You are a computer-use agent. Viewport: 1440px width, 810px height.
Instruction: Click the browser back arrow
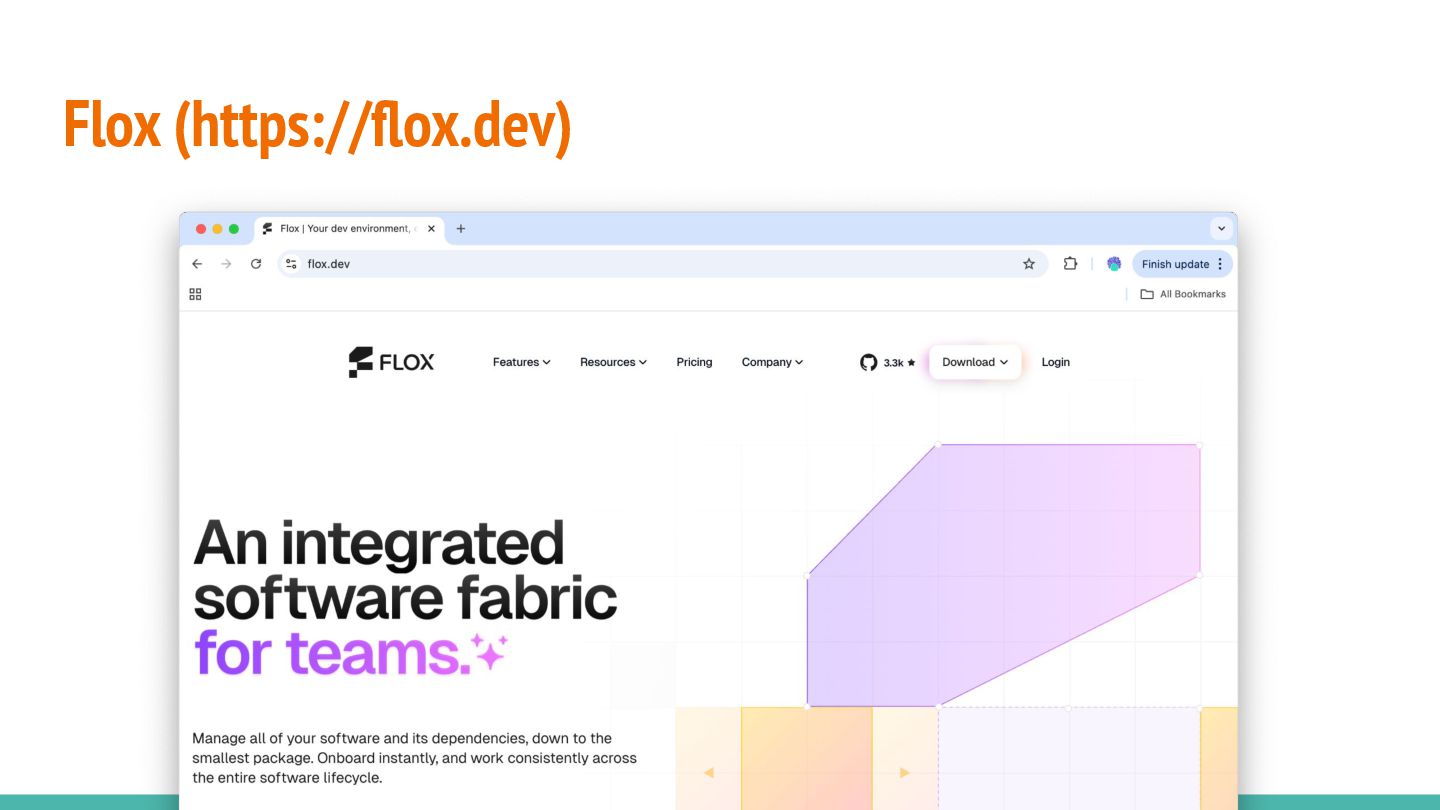(197, 264)
